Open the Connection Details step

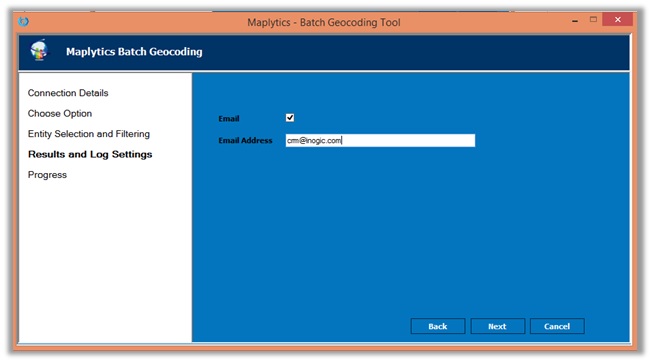pyautogui.click(x=68, y=93)
